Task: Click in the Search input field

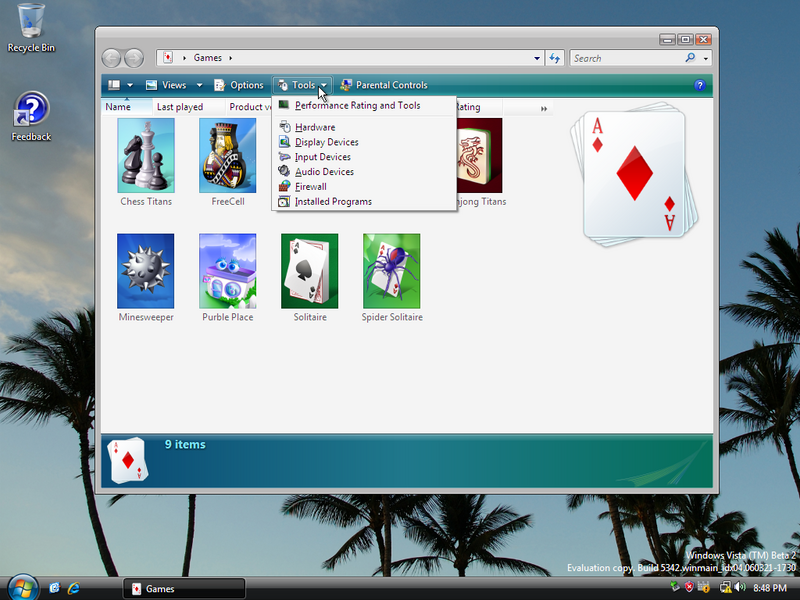Action: pos(627,58)
